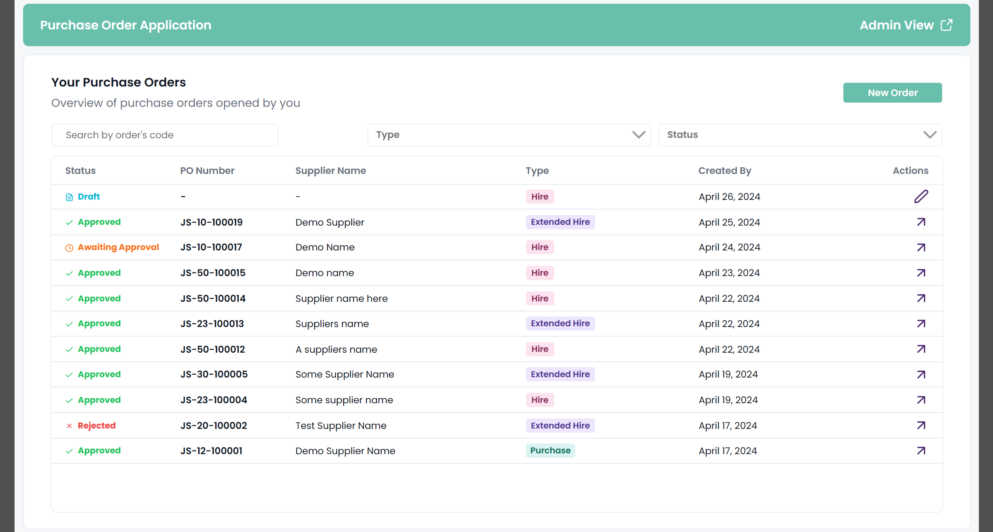Click supplier name Suppliers name

point(332,324)
